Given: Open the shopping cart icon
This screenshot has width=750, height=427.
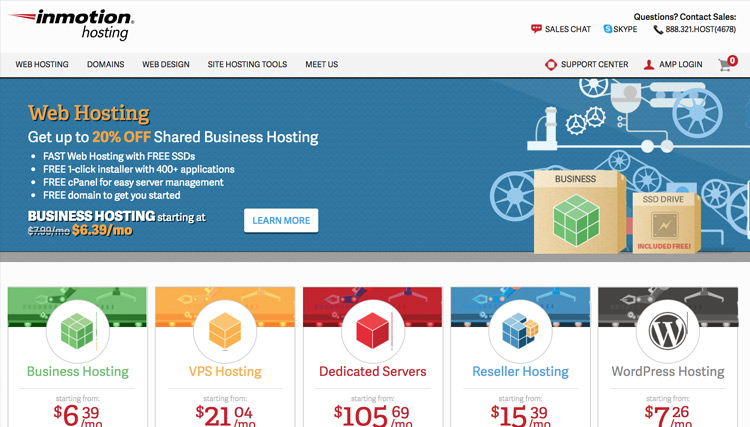Looking at the screenshot, I should pyautogui.click(x=725, y=66).
